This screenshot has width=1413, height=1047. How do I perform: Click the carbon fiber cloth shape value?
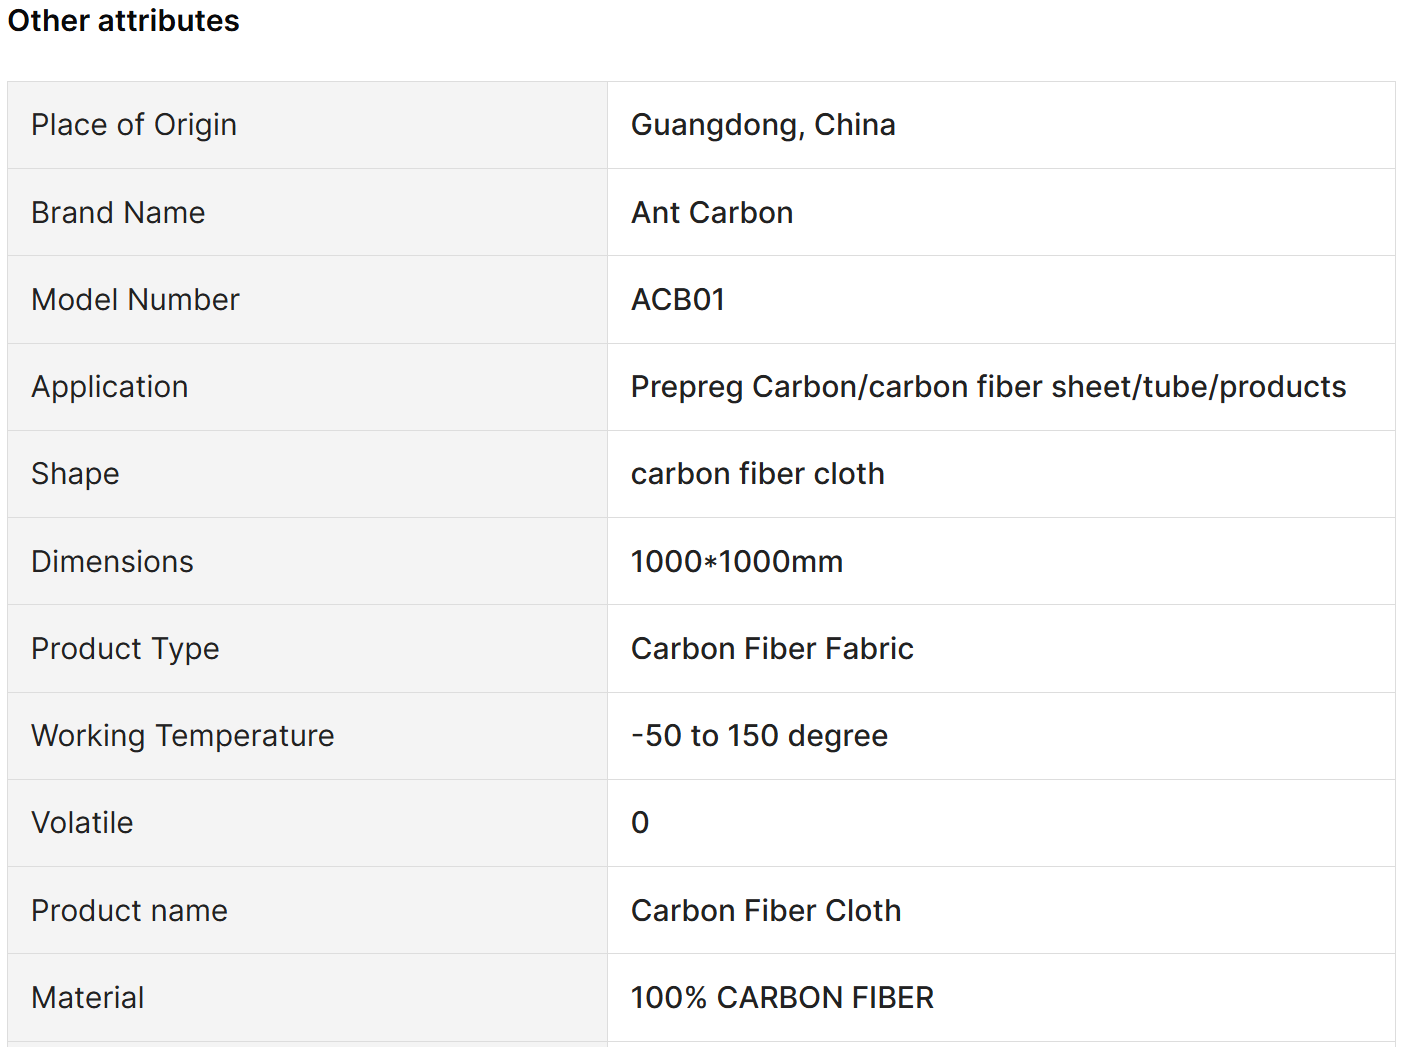click(x=757, y=474)
